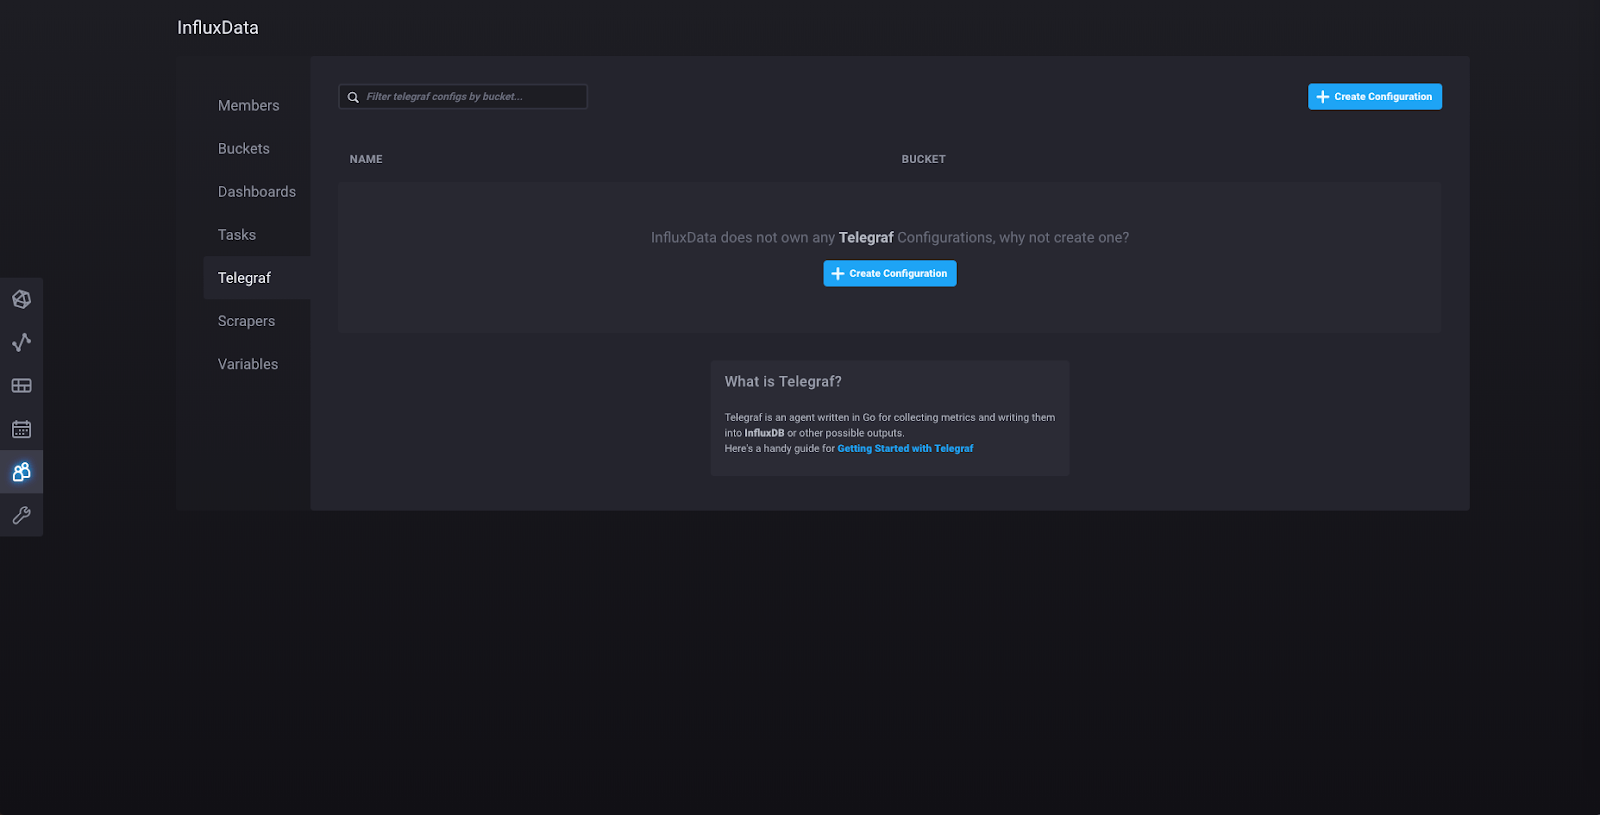1600x815 pixels.
Task: Select the Telegraf tab
Action: tap(257, 277)
